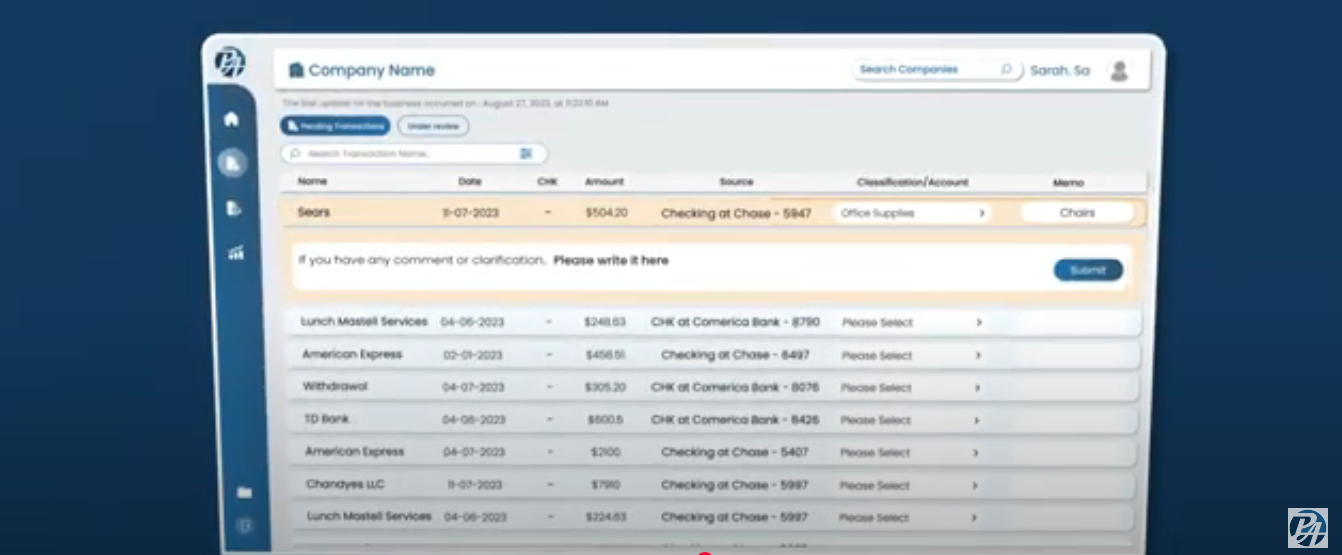Screen dimensions: 1342x555
Task: Click the Sarah. Sa user name
Action: pos(1060,71)
